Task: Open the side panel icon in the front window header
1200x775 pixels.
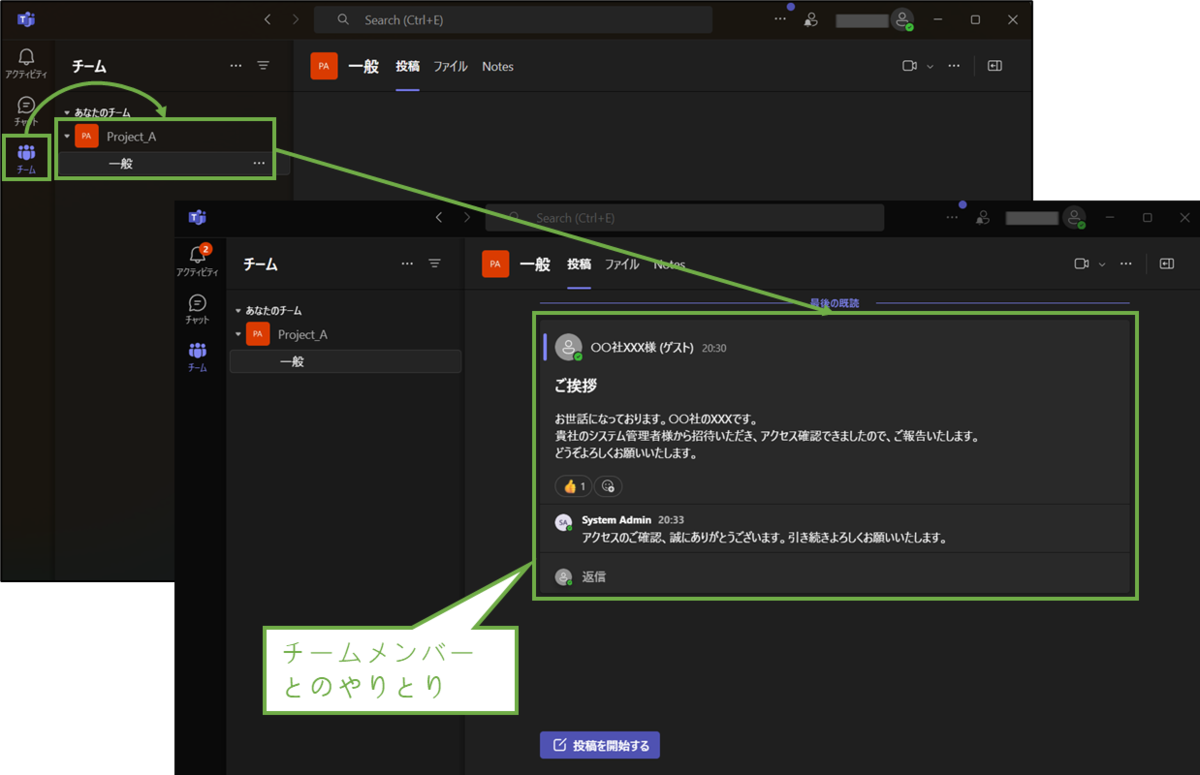Action: 1166,264
